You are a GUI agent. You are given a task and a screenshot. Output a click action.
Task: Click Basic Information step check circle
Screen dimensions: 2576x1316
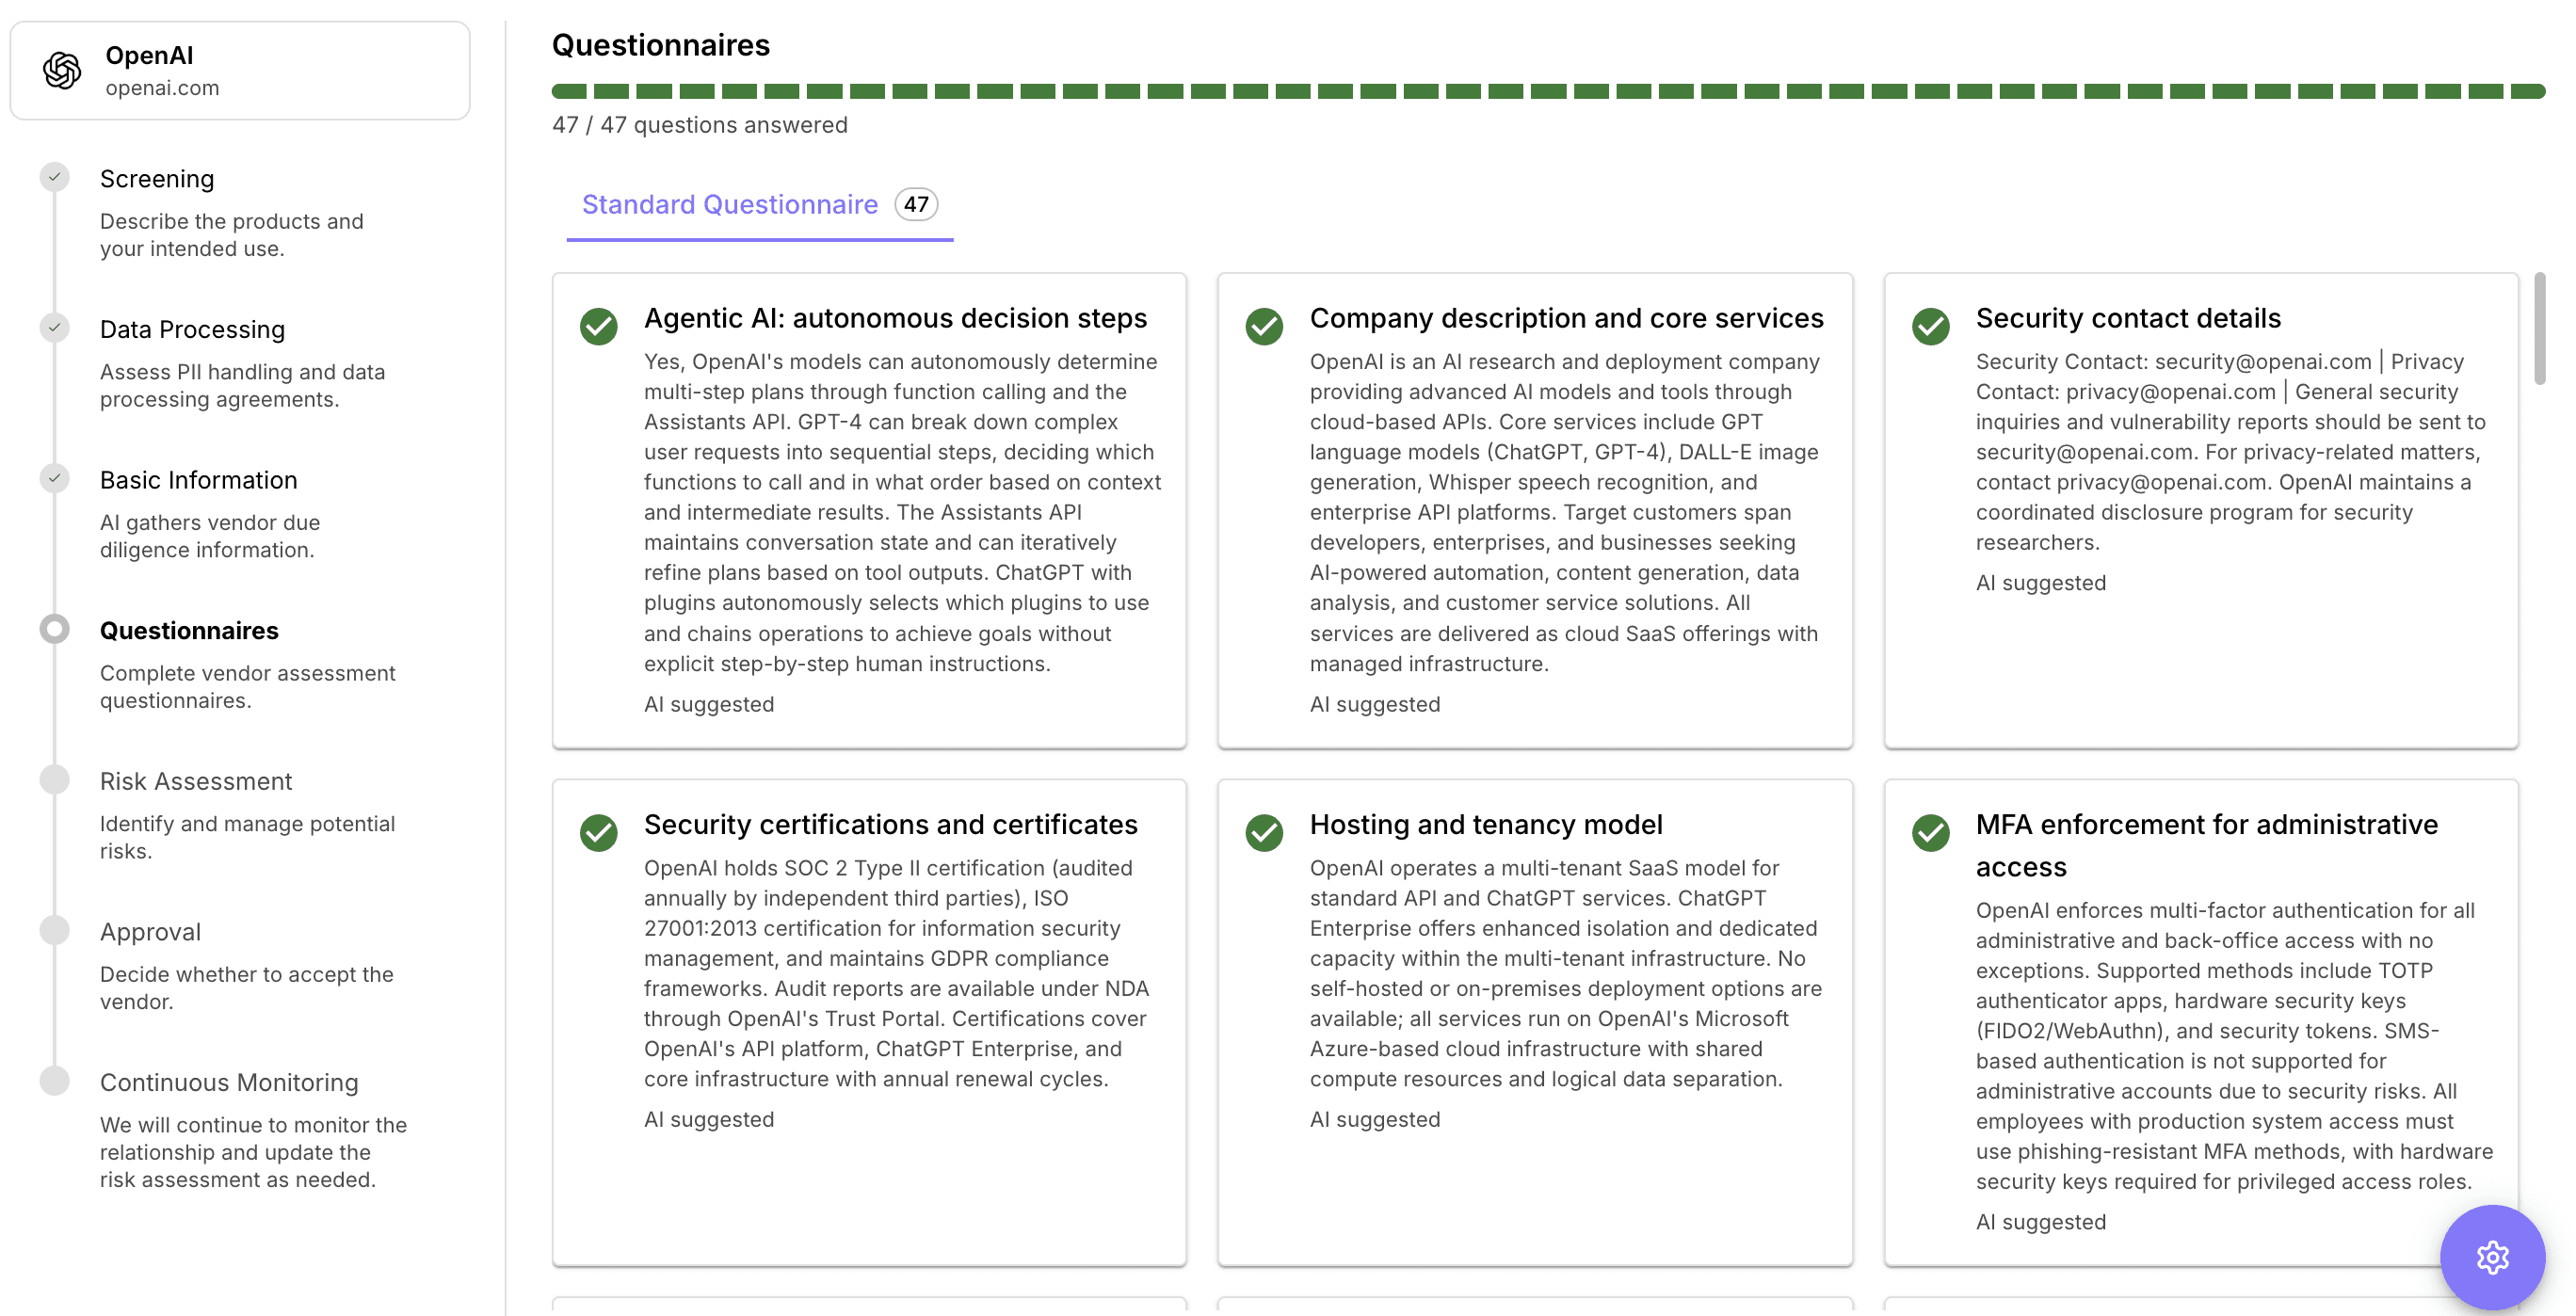[55, 478]
